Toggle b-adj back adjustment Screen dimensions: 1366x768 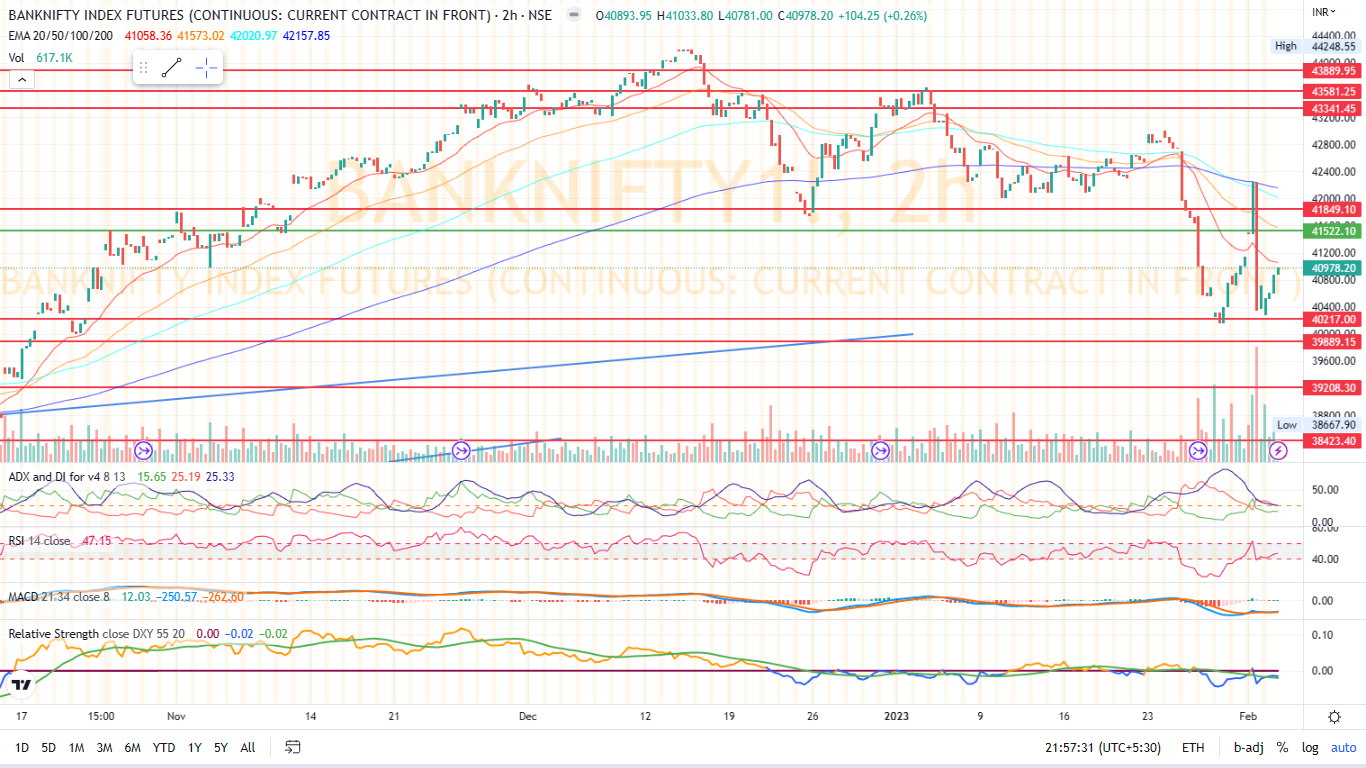pos(1248,747)
